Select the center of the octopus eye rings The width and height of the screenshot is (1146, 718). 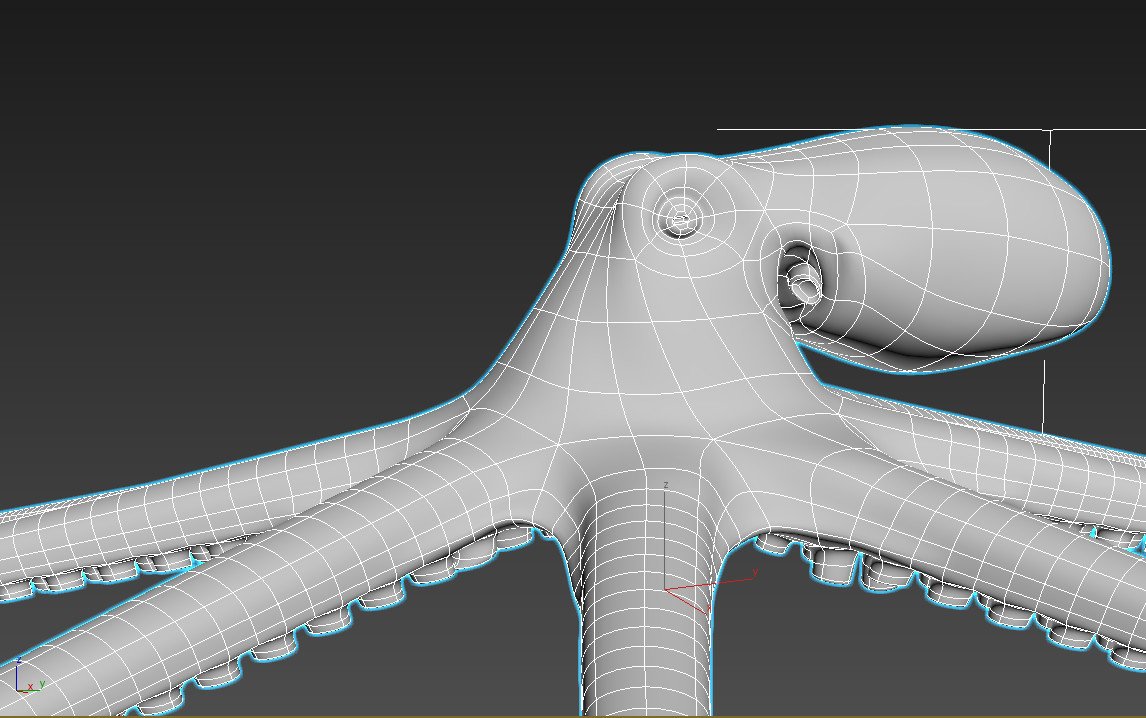[682, 217]
